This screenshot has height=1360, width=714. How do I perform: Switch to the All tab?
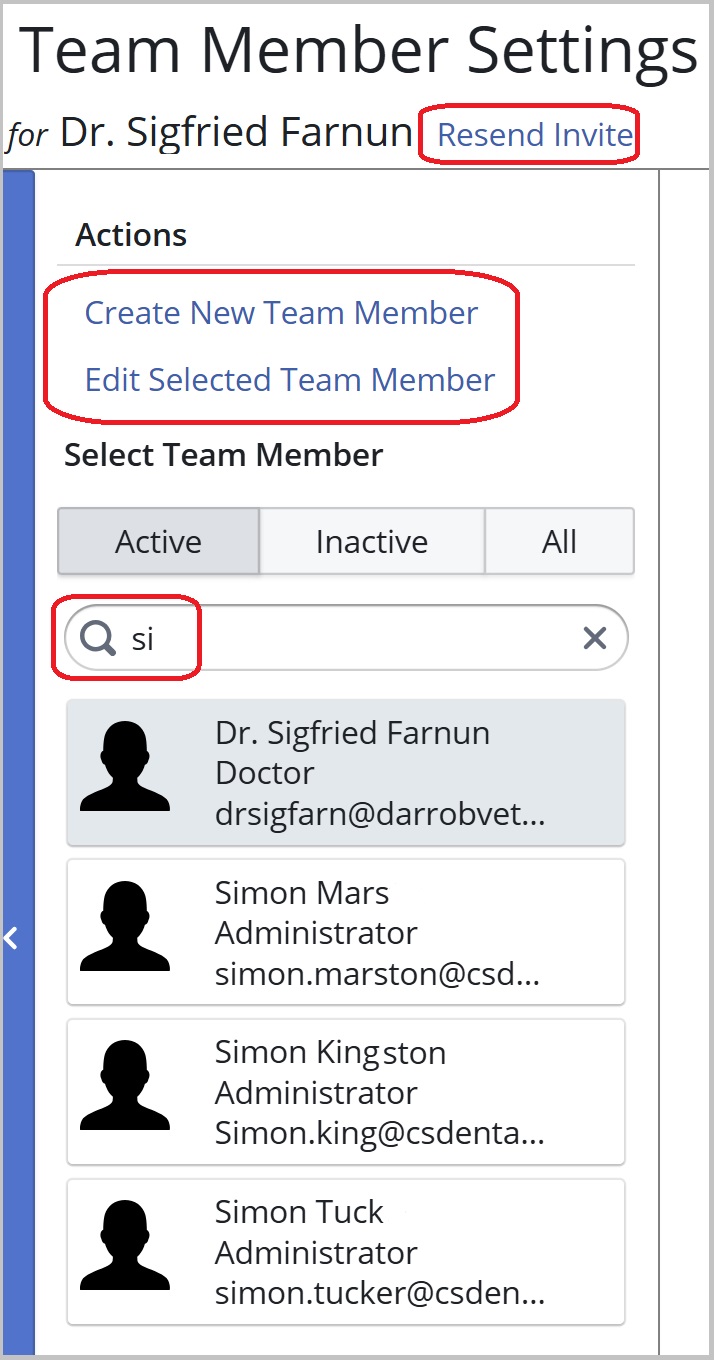point(559,541)
